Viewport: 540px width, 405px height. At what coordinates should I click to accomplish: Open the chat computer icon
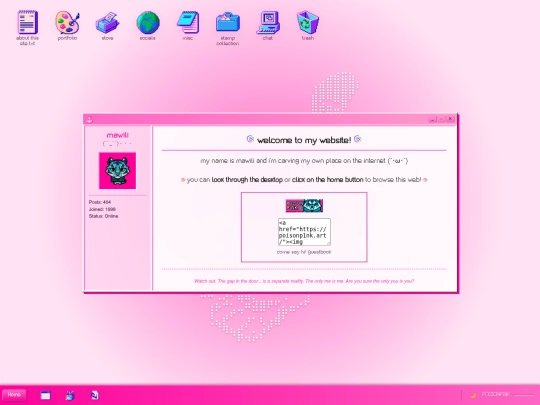(x=268, y=26)
